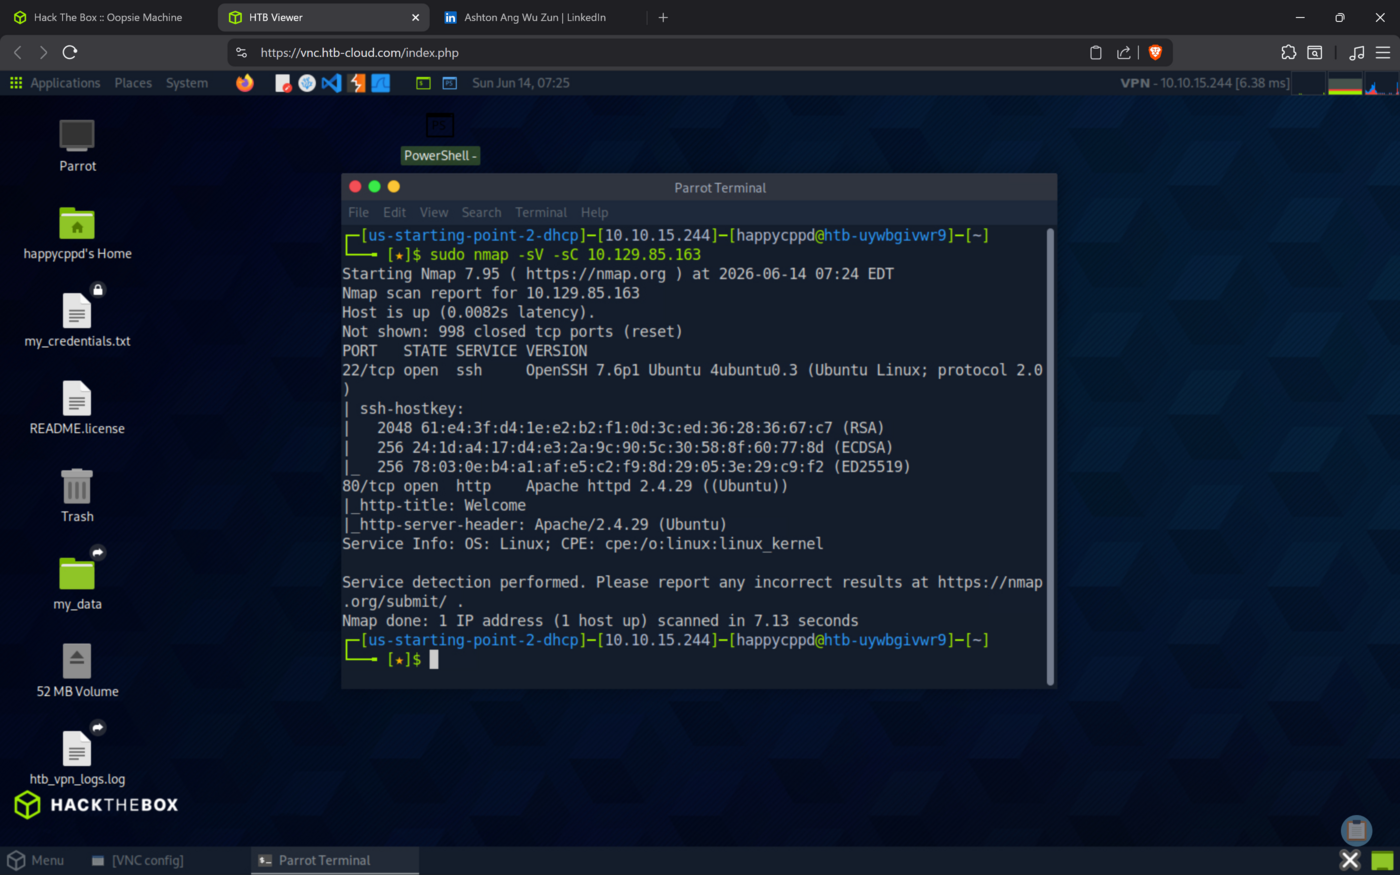
Task: Open README.license file on desktop
Action: [77, 408]
